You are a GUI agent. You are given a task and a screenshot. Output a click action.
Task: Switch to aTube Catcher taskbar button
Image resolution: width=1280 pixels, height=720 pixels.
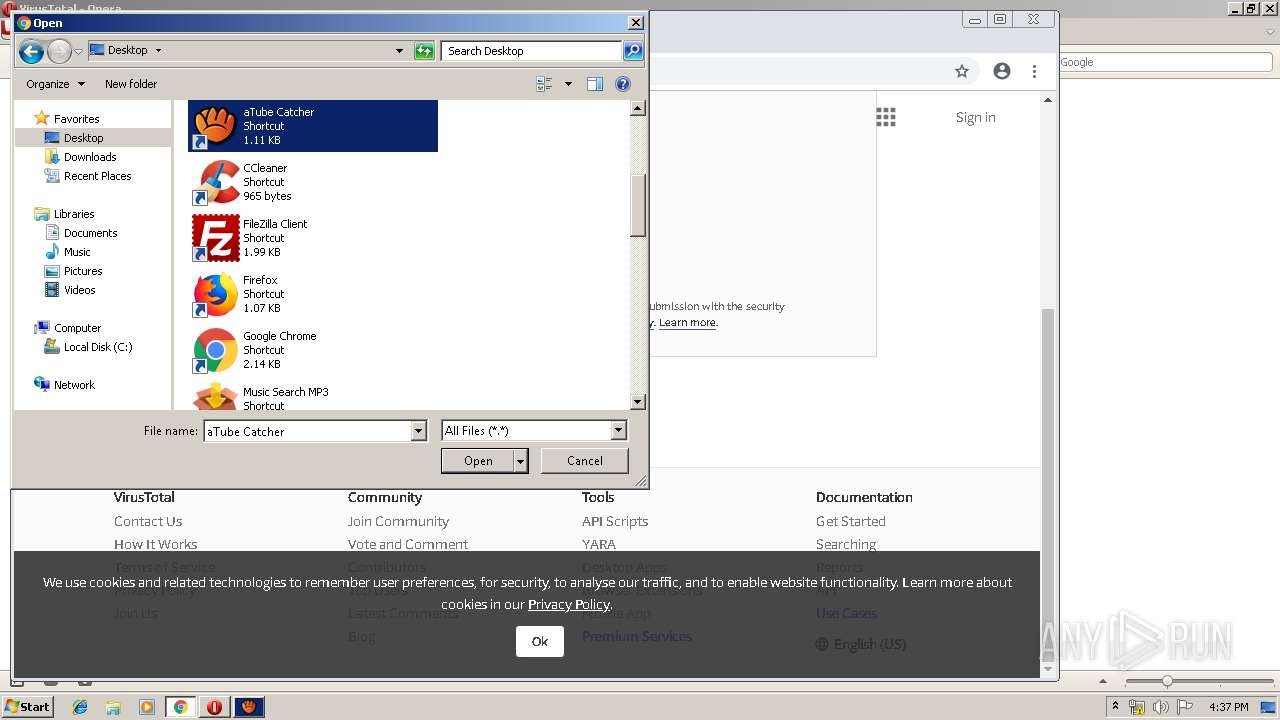click(x=249, y=707)
